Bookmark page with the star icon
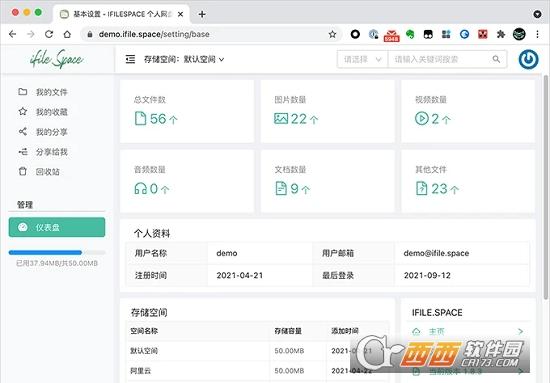 (x=332, y=34)
